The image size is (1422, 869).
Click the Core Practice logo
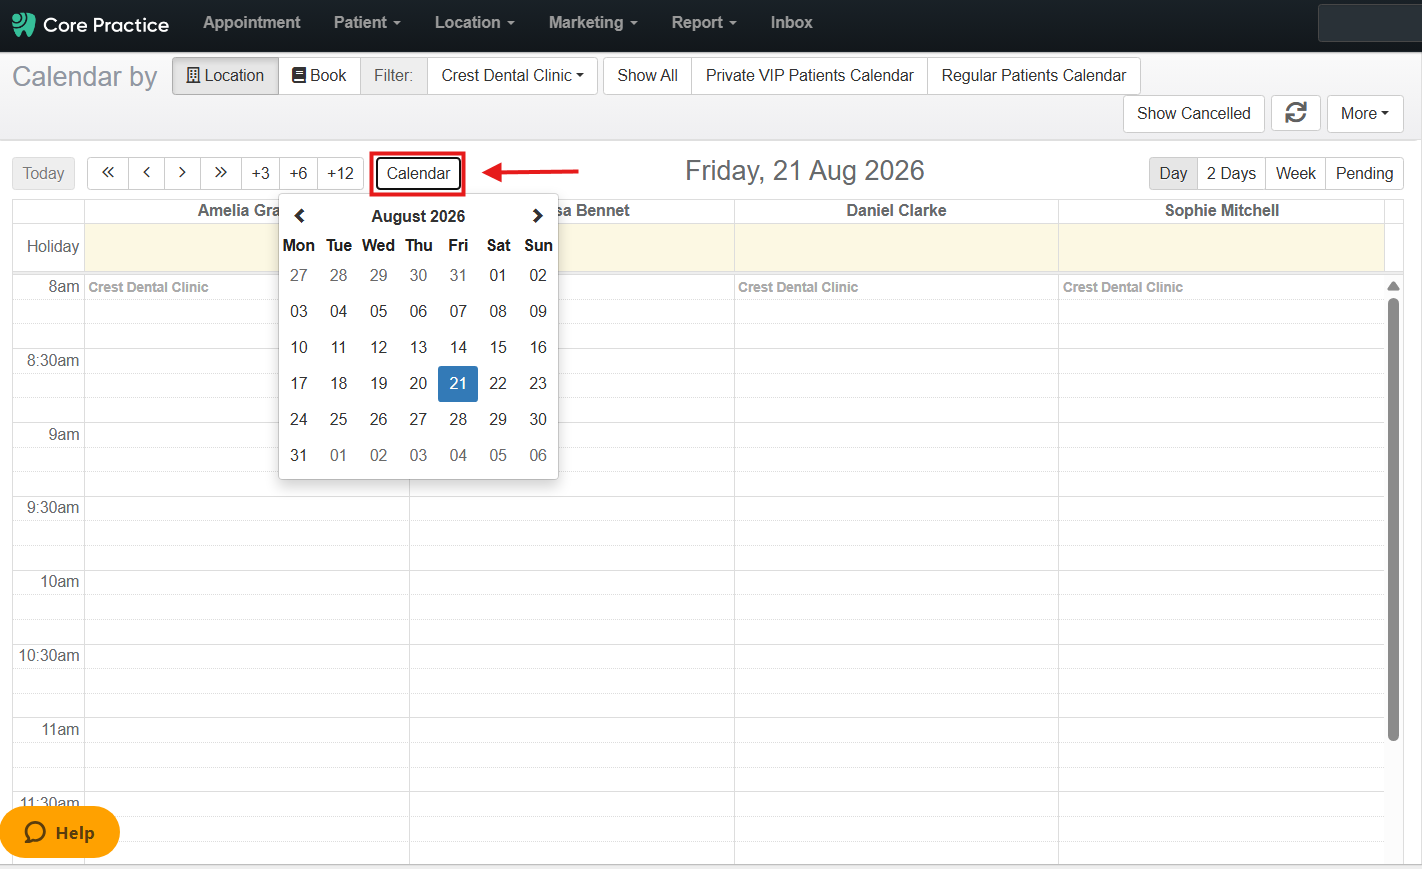(90, 24)
